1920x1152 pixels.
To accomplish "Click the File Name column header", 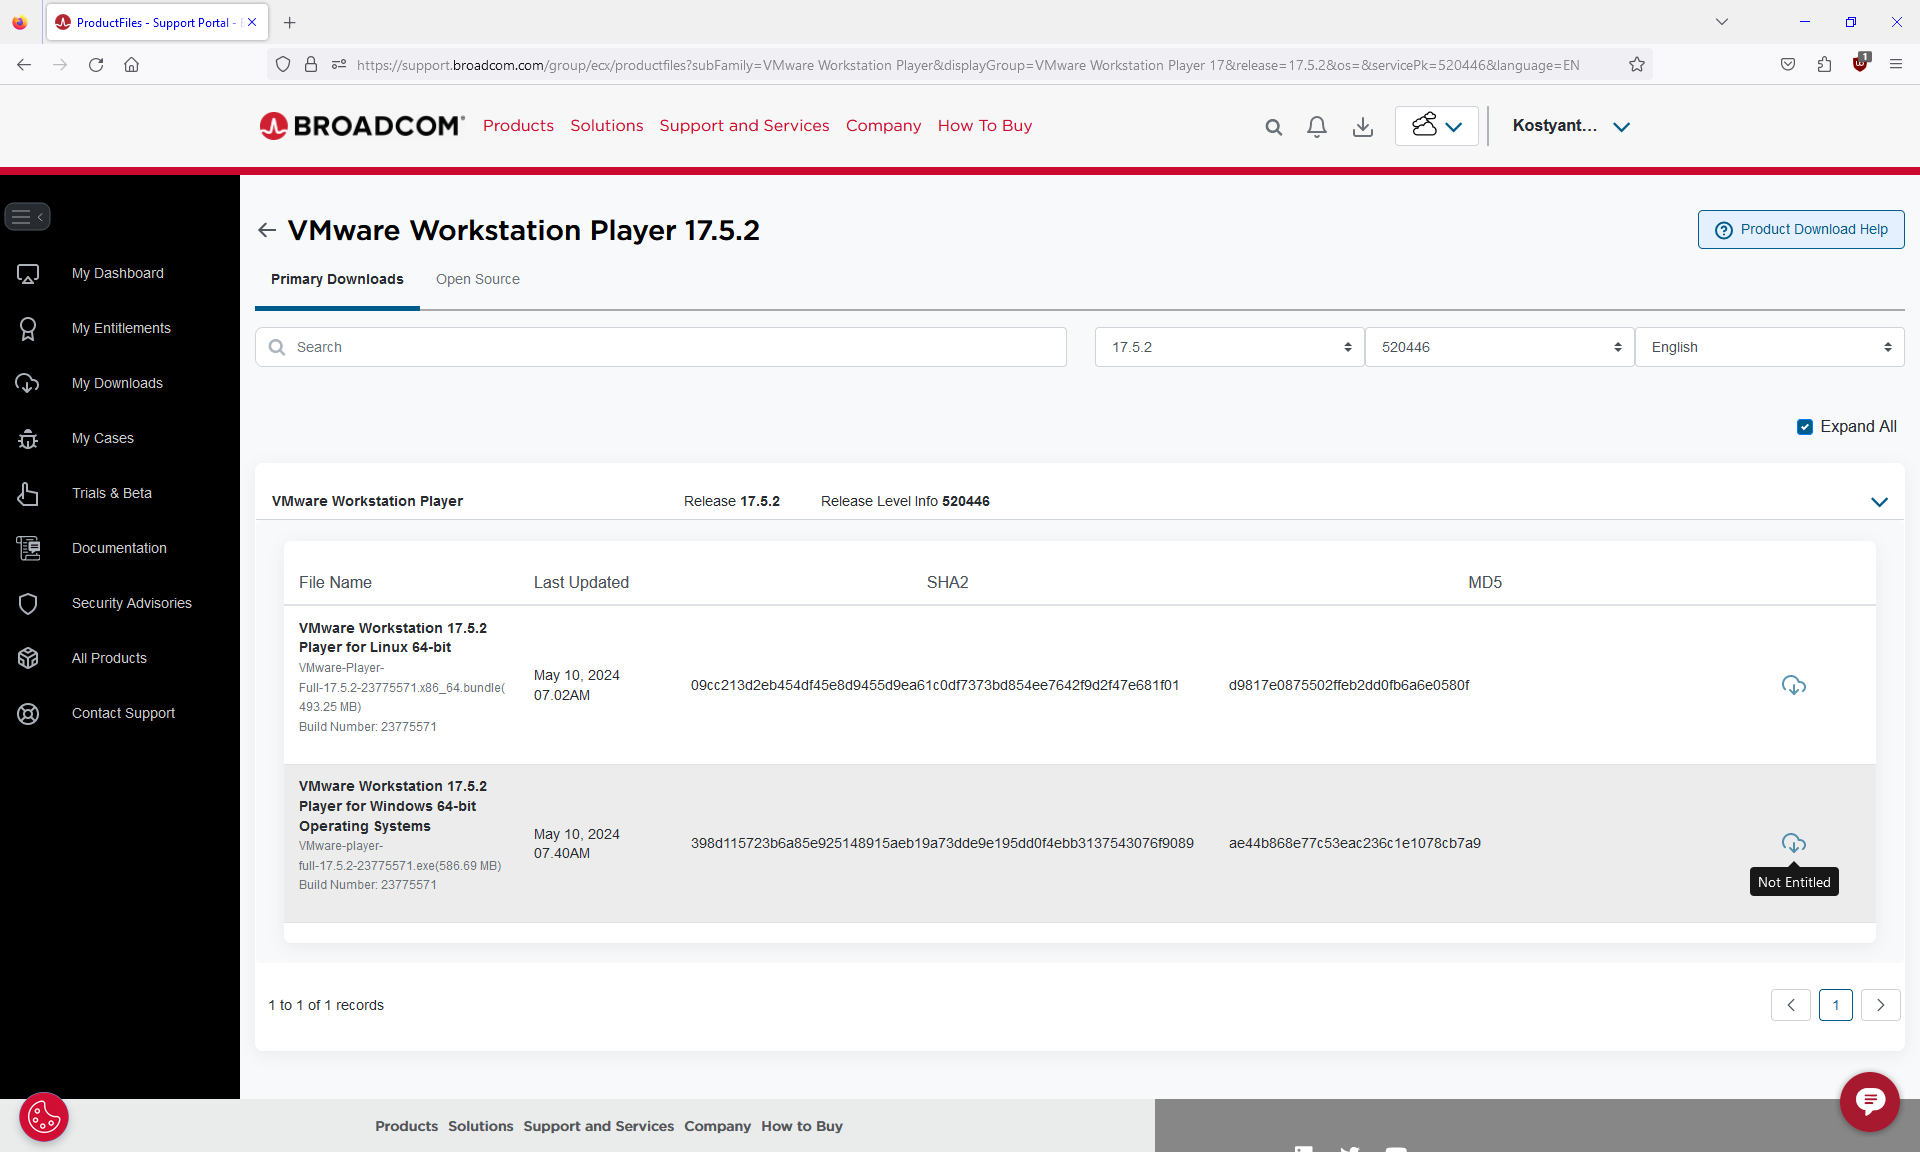I will (x=335, y=583).
